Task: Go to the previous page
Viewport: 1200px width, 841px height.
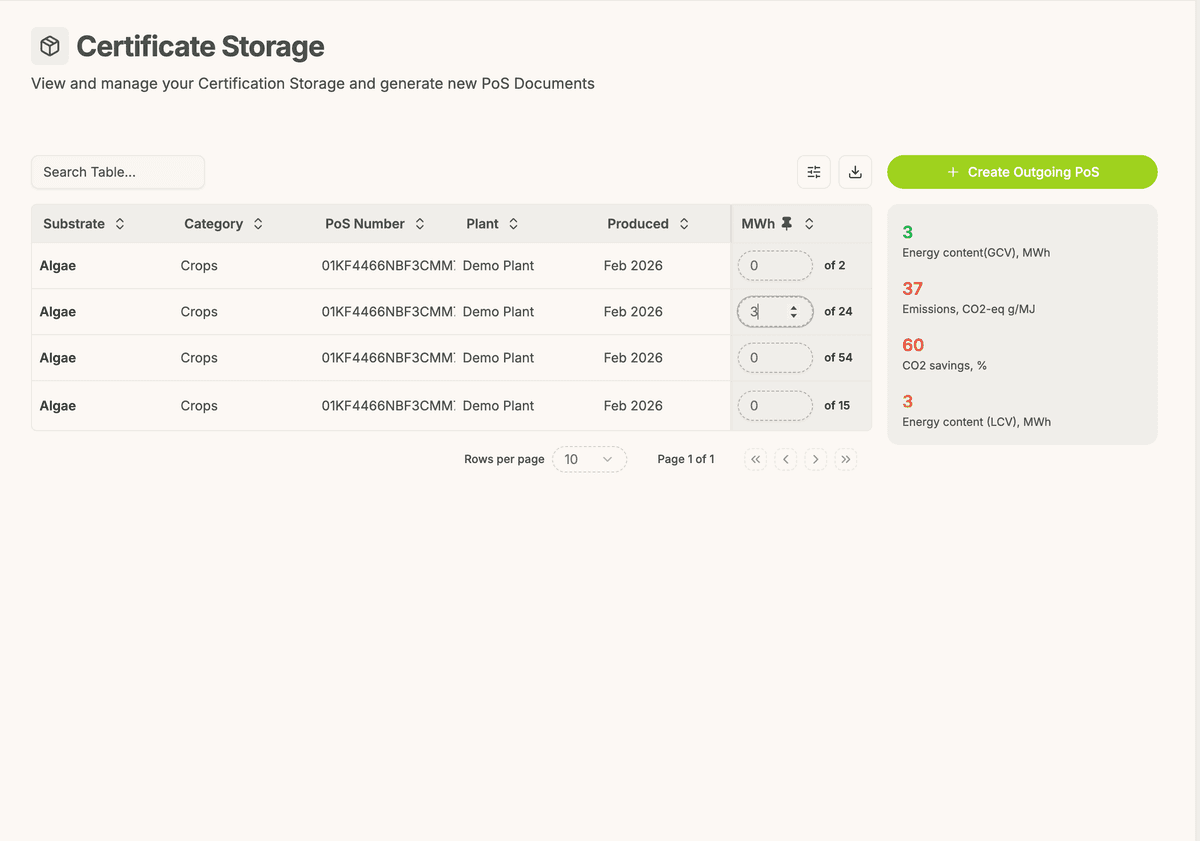Action: click(786, 459)
